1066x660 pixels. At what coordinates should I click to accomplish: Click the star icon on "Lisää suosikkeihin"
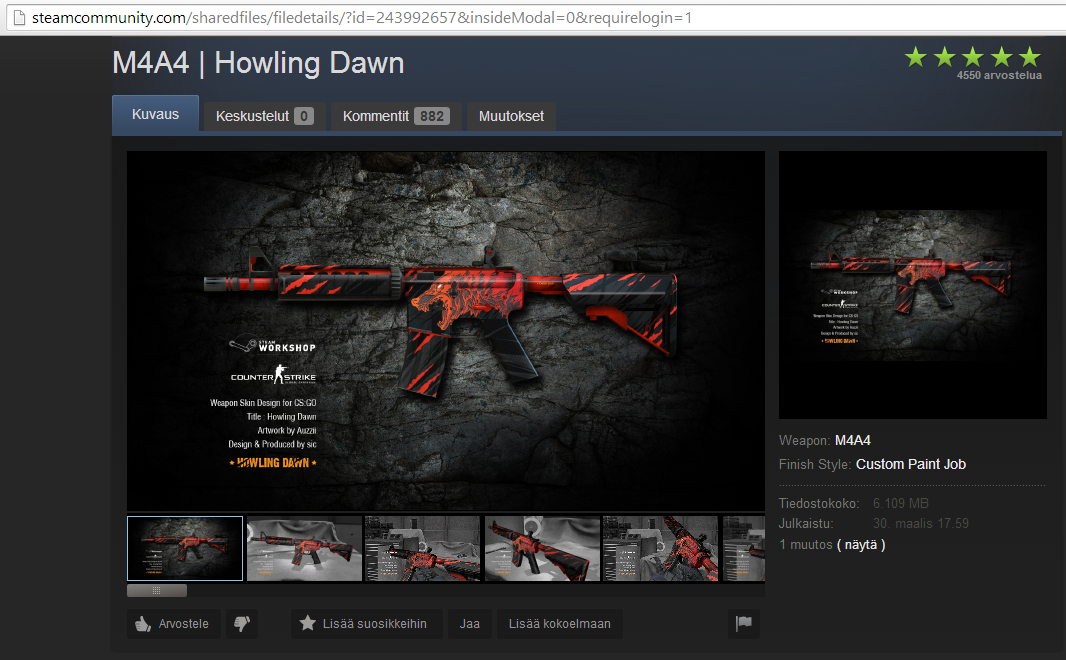coord(307,623)
